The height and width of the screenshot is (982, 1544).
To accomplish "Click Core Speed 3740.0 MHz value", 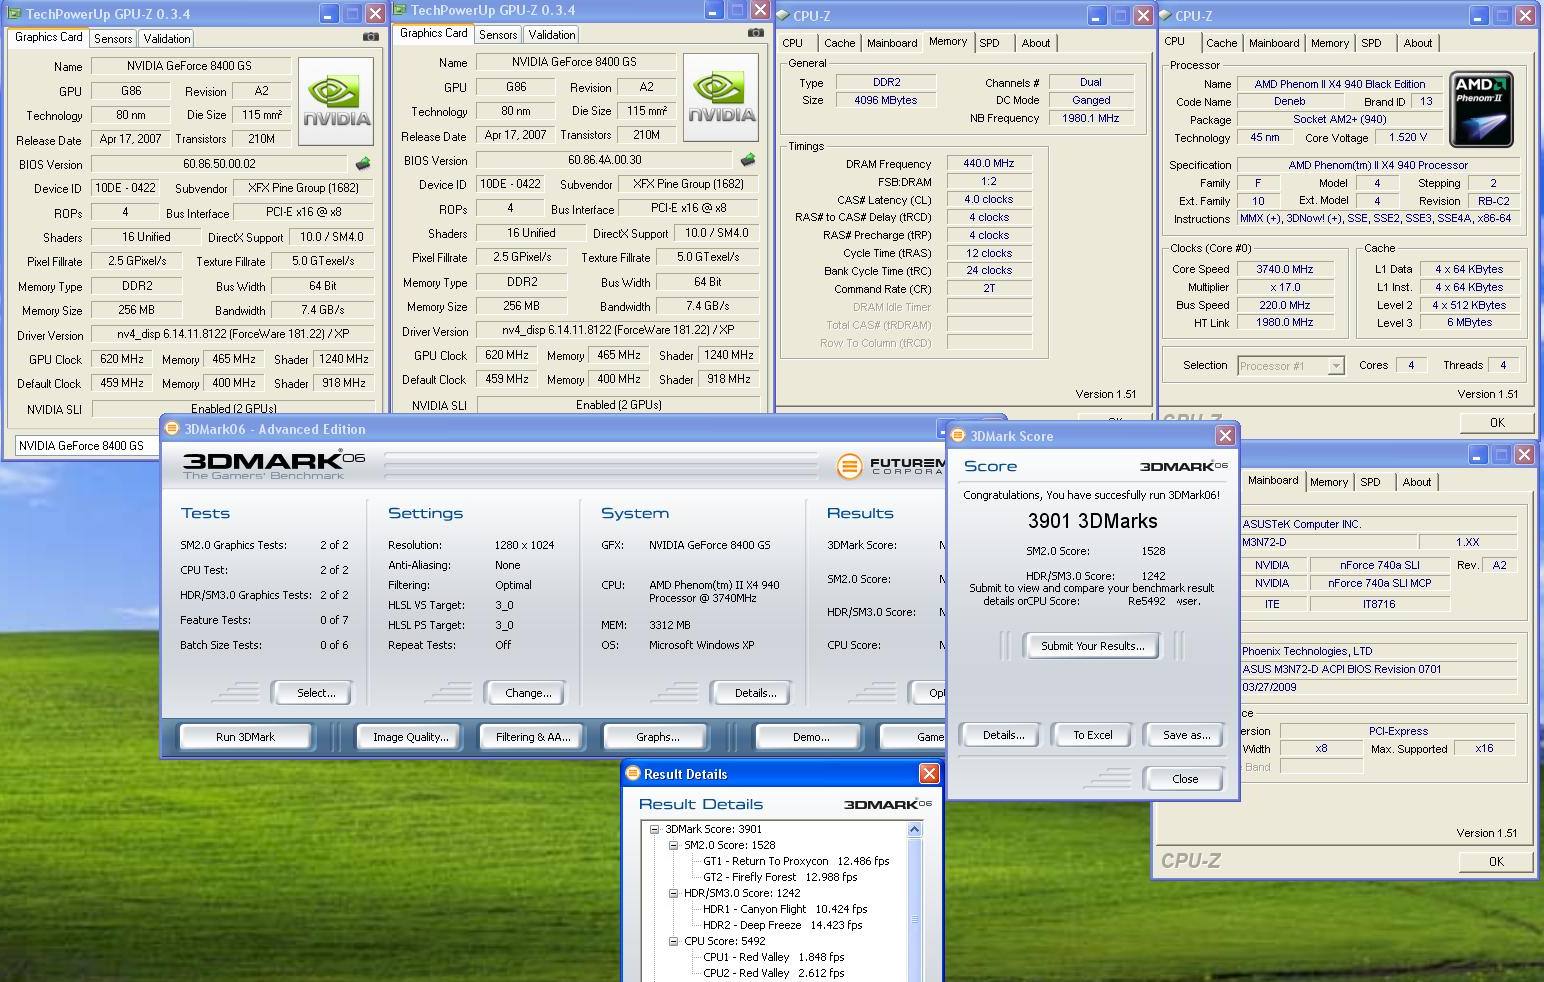I will point(1284,269).
